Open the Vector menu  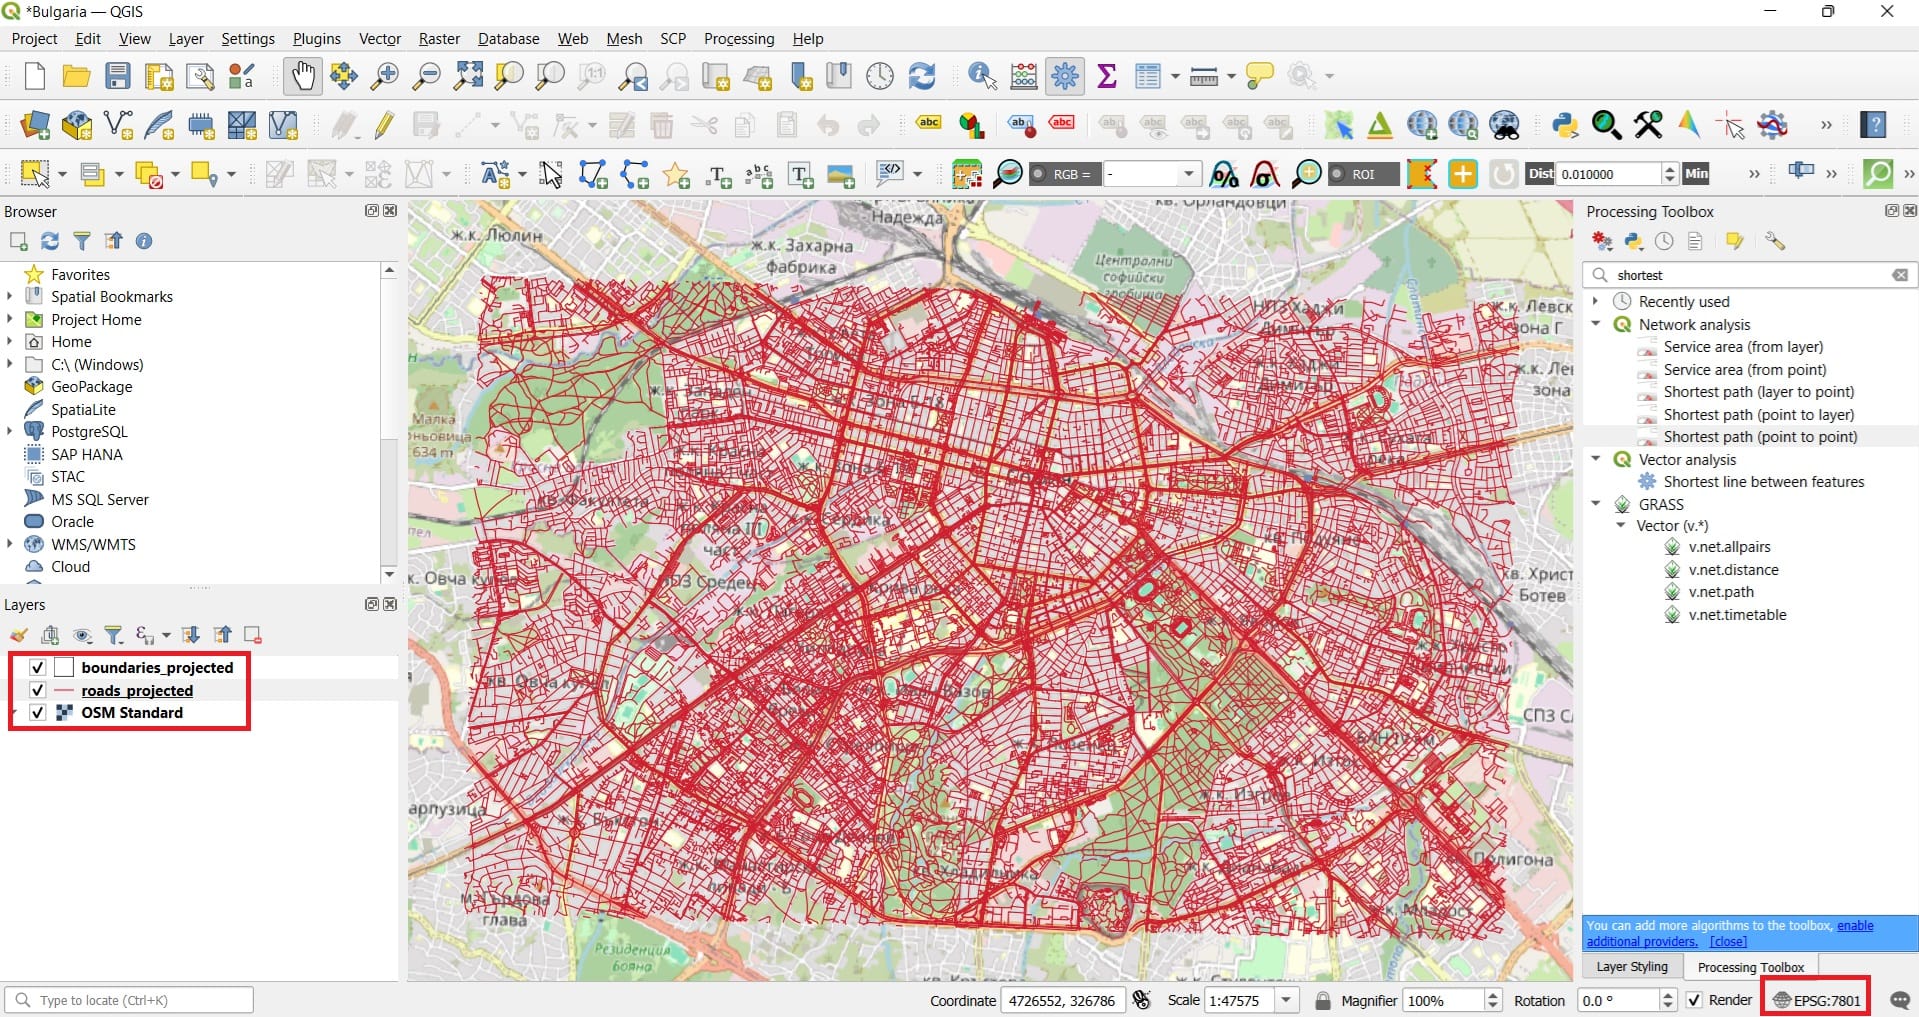pos(380,38)
